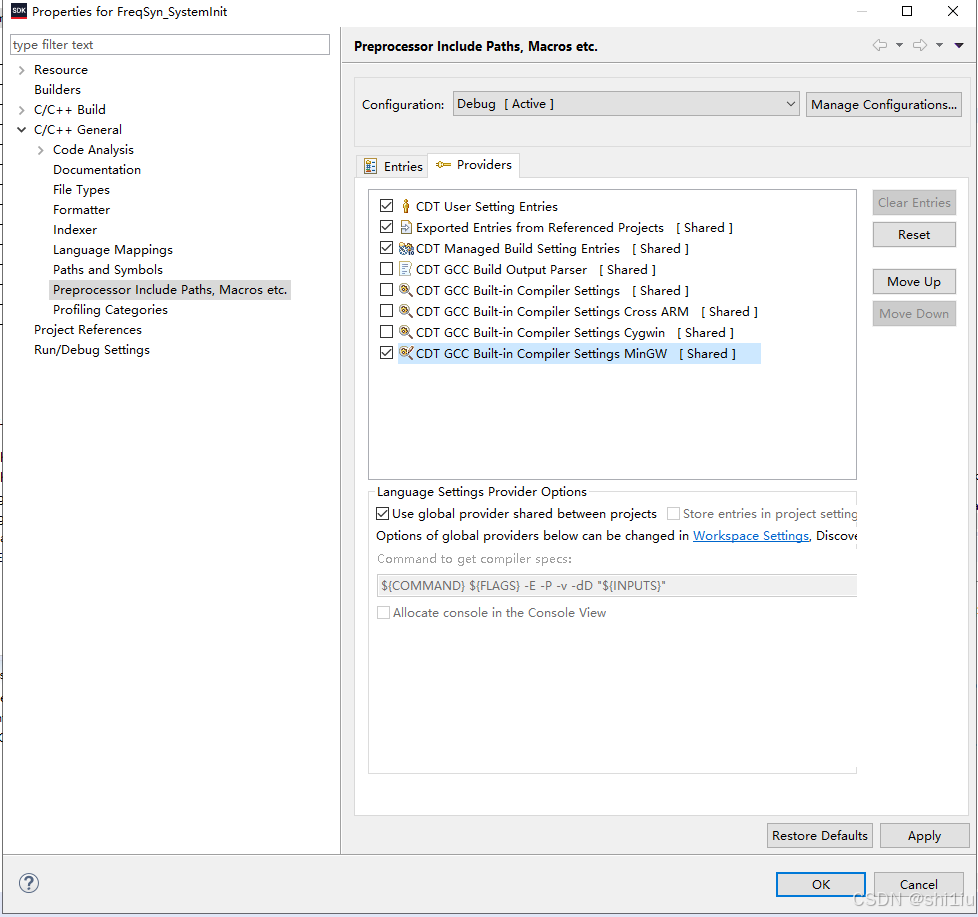
Task: Enable the CDT GCC Build Output Parser checkbox
Action: [x=386, y=269]
